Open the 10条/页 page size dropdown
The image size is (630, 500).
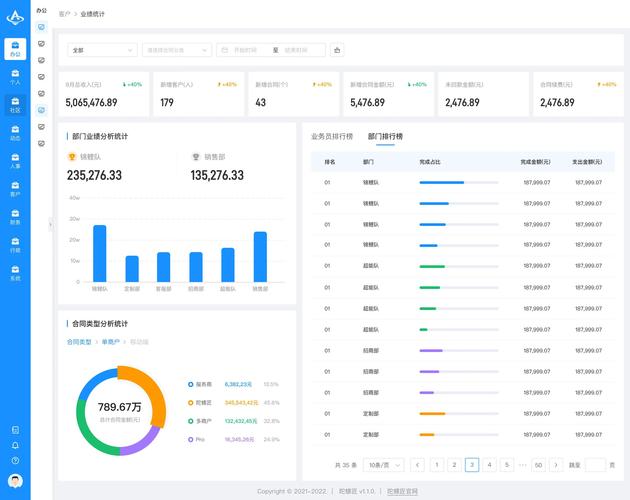click(384, 465)
